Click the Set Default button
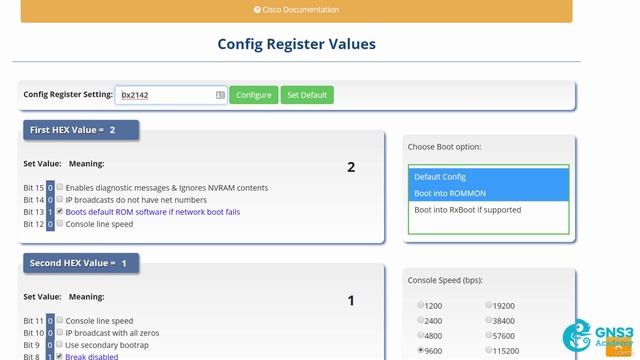 [307, 95]
